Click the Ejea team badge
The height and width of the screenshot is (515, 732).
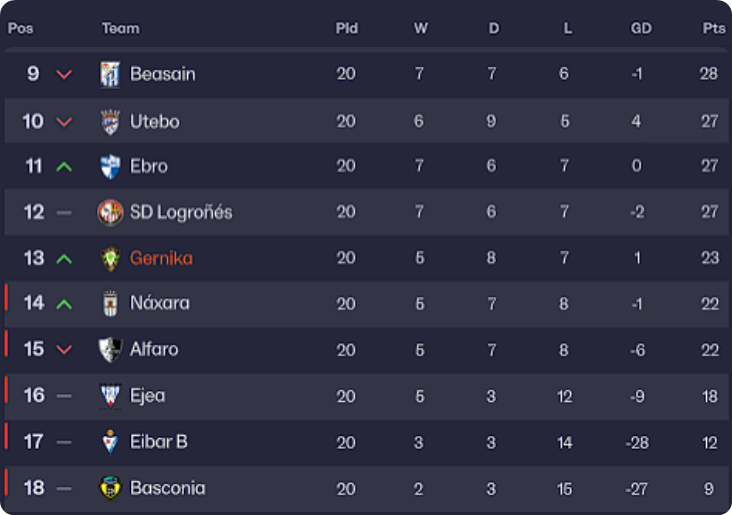(x=110, y=395)
